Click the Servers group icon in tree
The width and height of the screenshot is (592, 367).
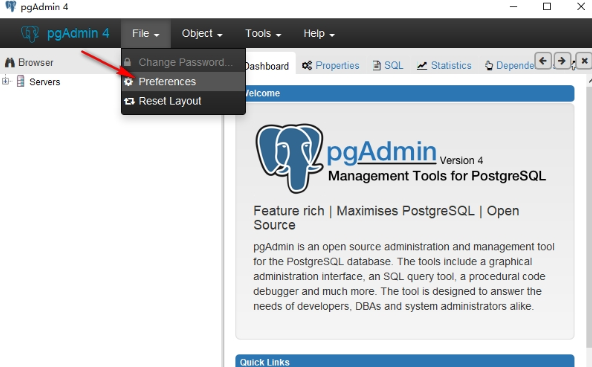[x=21, y=81]
